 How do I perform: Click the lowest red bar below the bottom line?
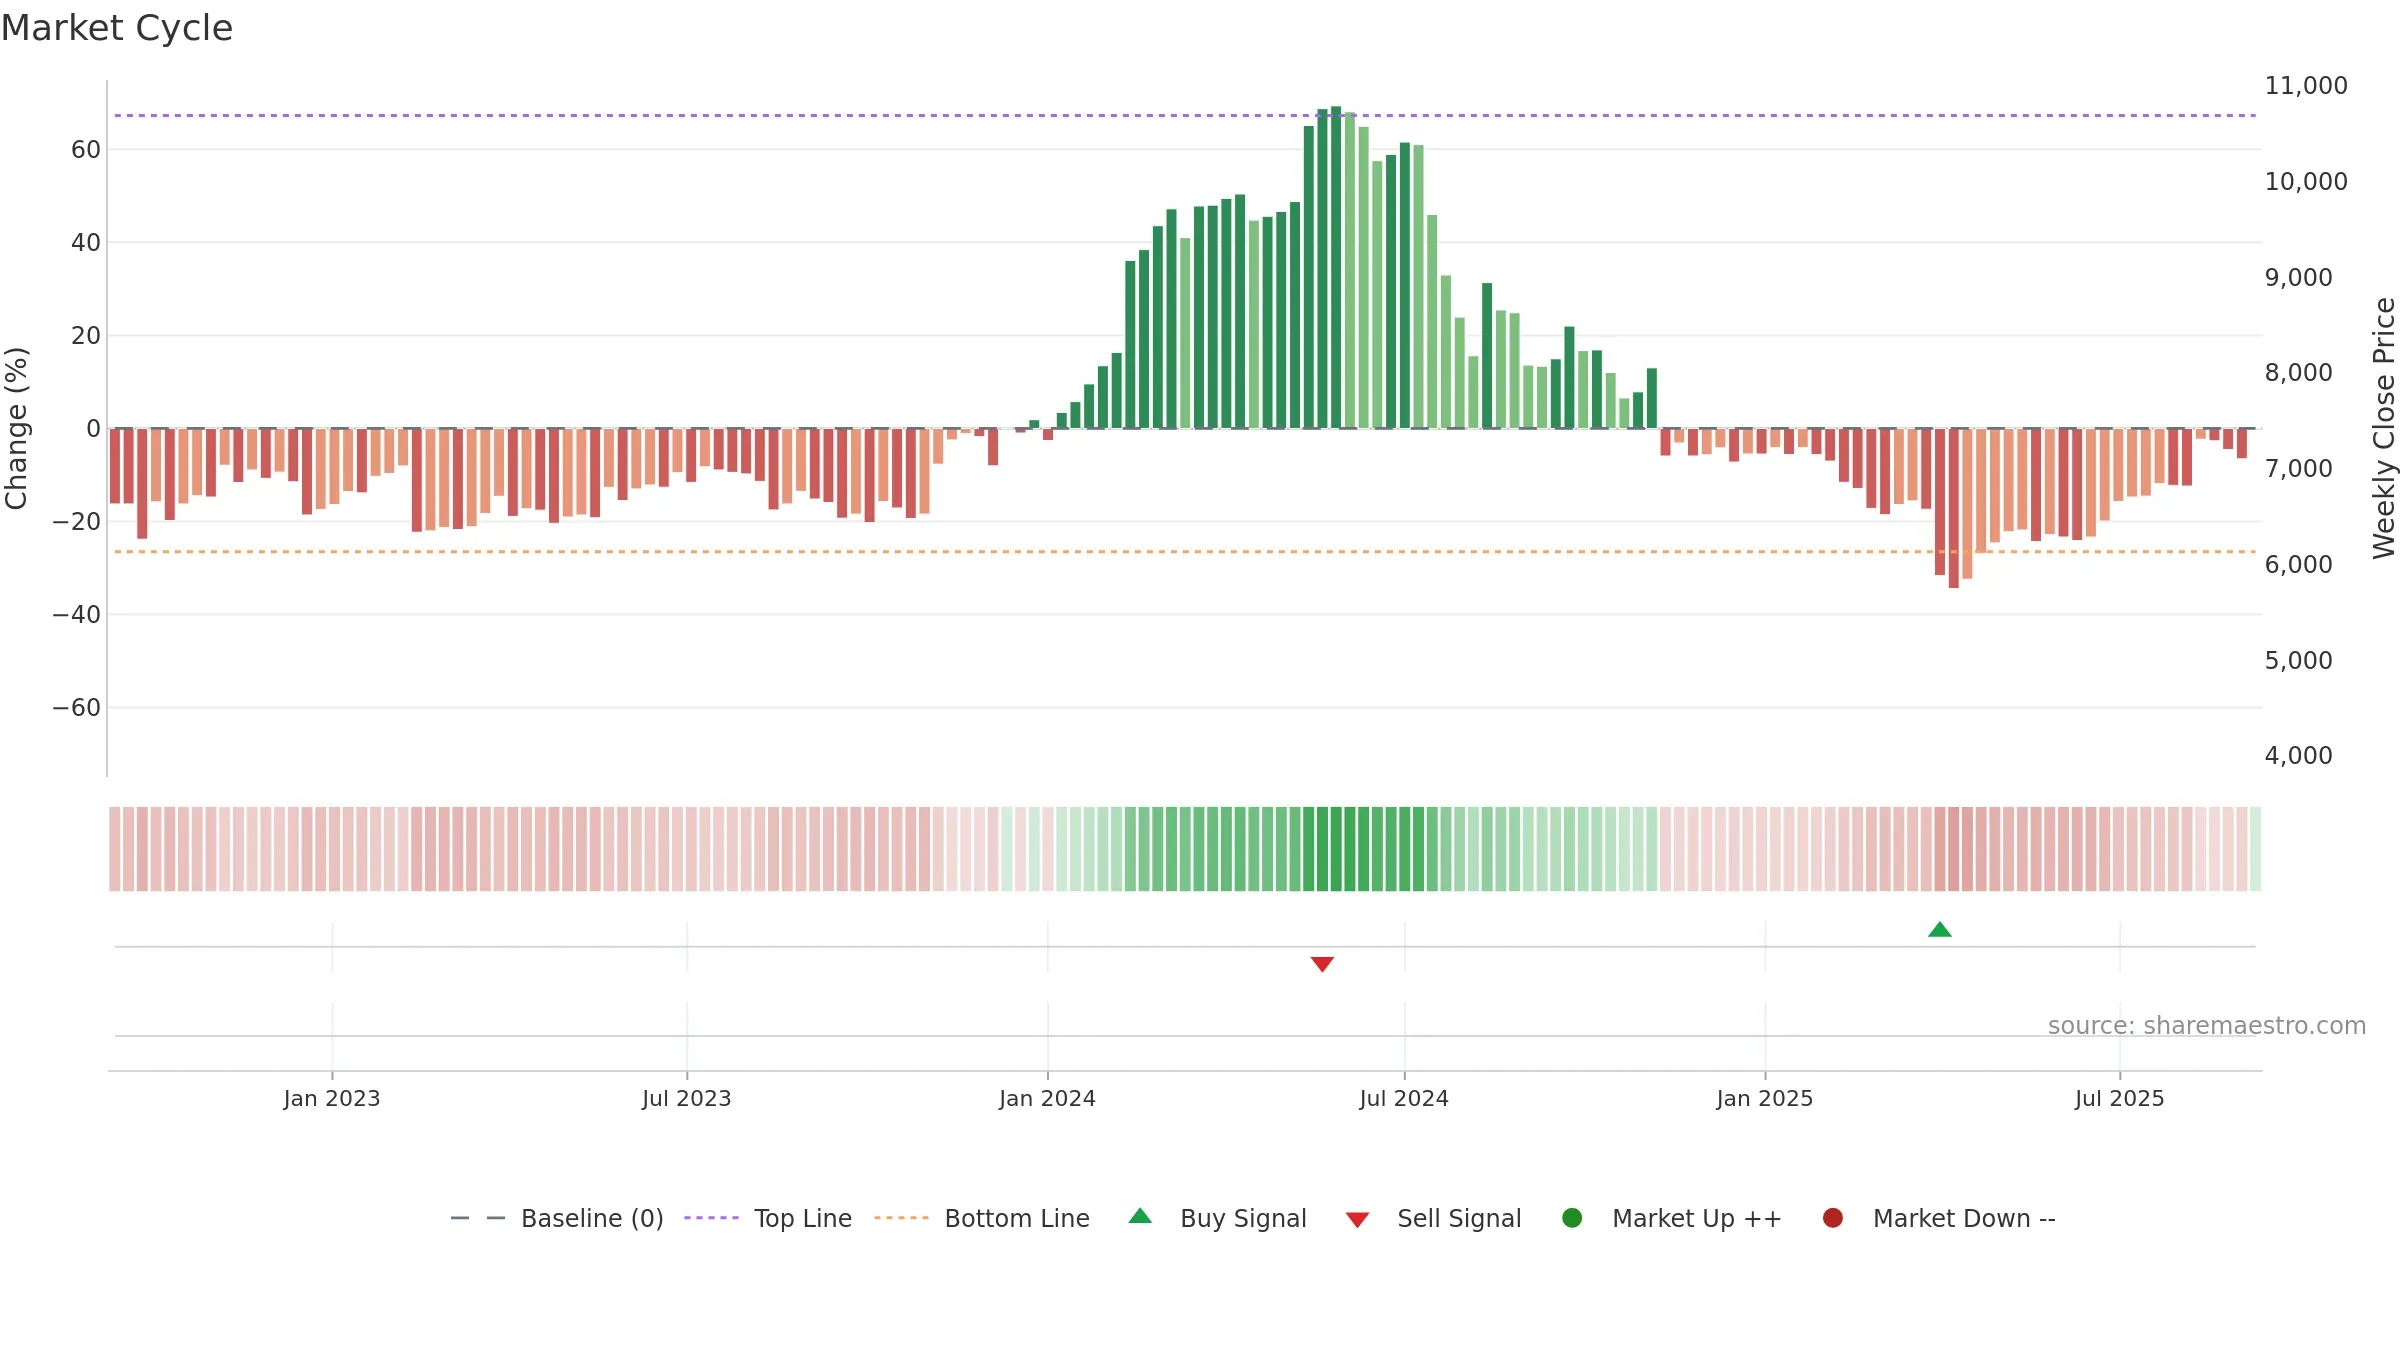(x=1954, y=508)
